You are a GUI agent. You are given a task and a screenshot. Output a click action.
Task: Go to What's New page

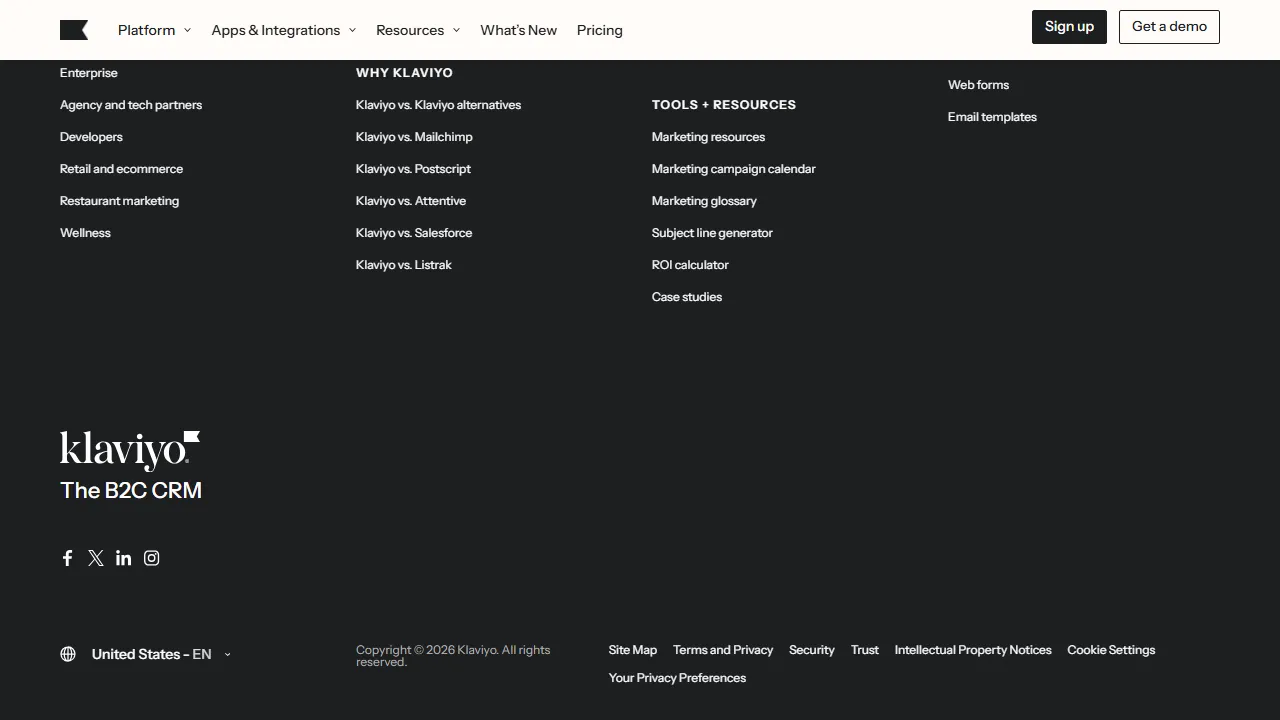point(518,30)
